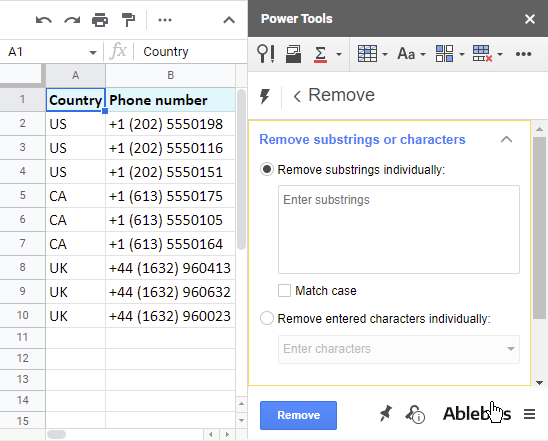Image resolution: width=548 pixels, height=441 pixels.
Task: Collapse the Remove substrings or characters section
Action: (x=506, y=139)
